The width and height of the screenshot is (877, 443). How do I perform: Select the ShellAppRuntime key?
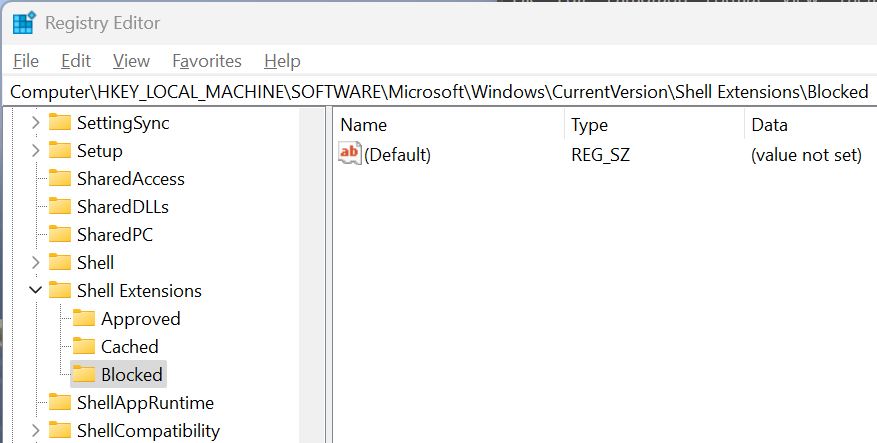point(145,402)
